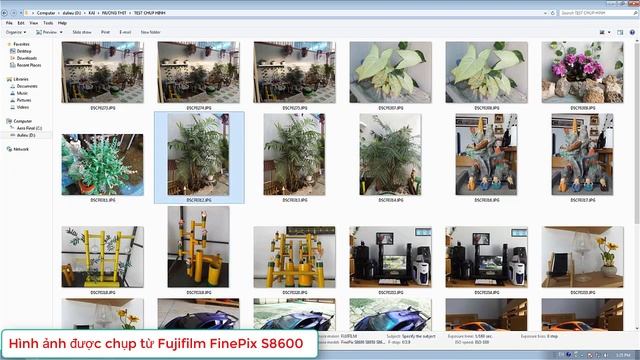The height and width of the screenshot is (360, 640).
Task: Open the Help menu
Action: [x=62, y=23]
